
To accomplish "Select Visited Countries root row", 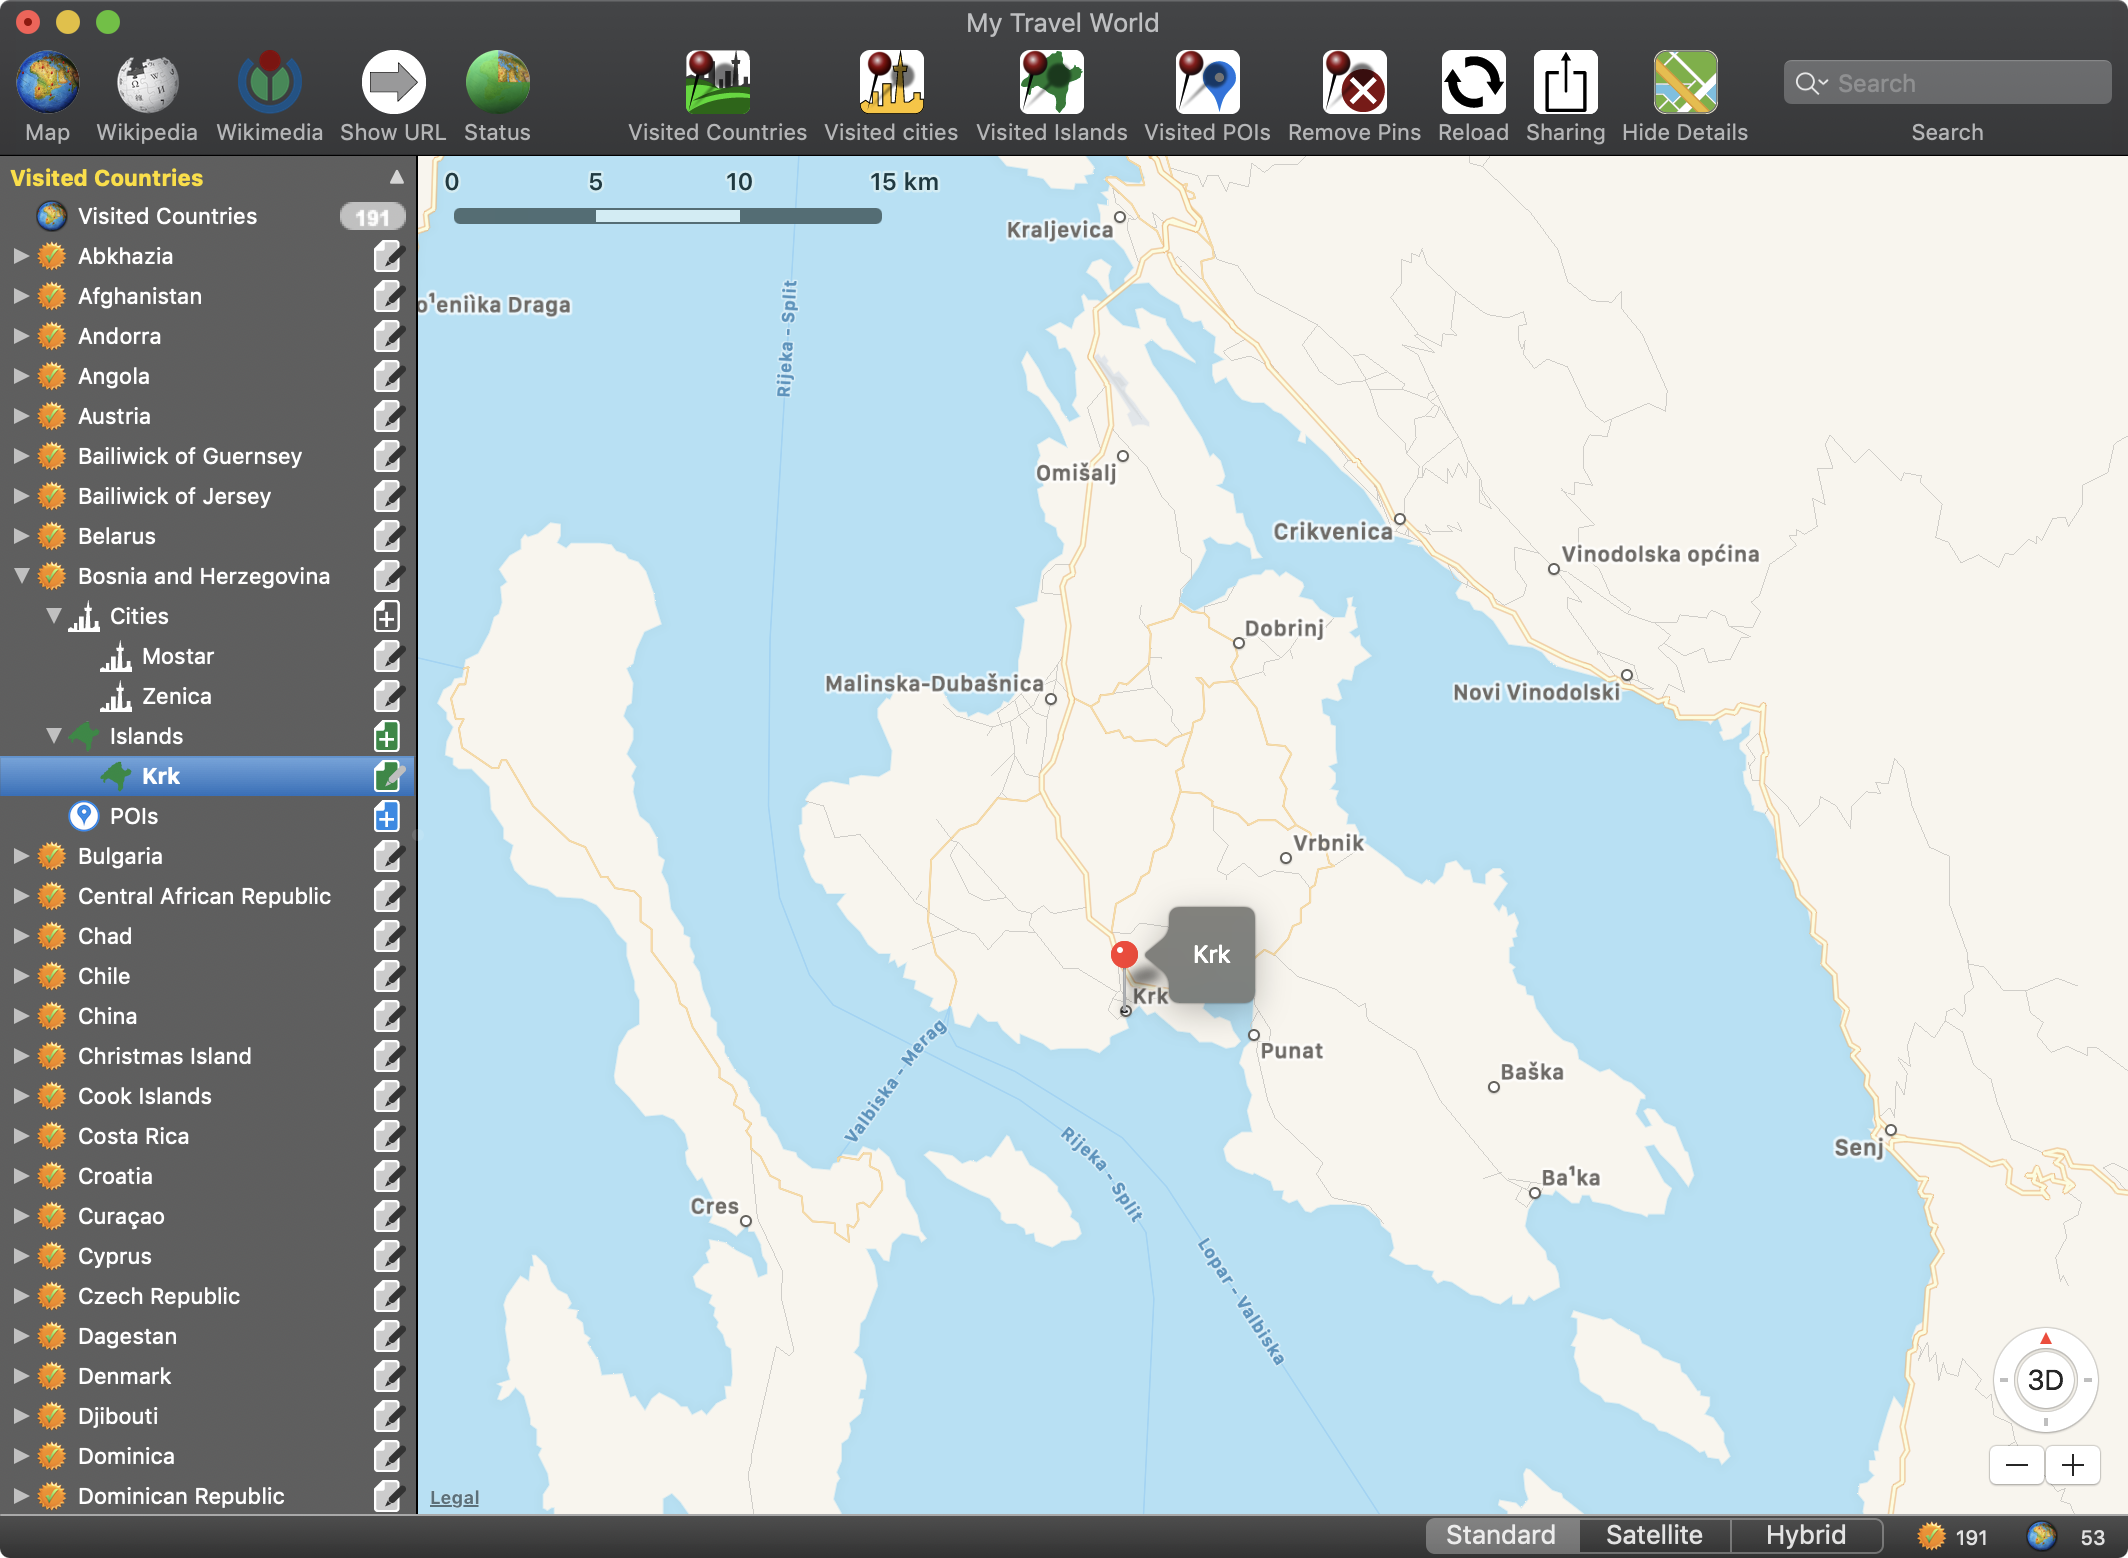I will [x=207, y=216].
